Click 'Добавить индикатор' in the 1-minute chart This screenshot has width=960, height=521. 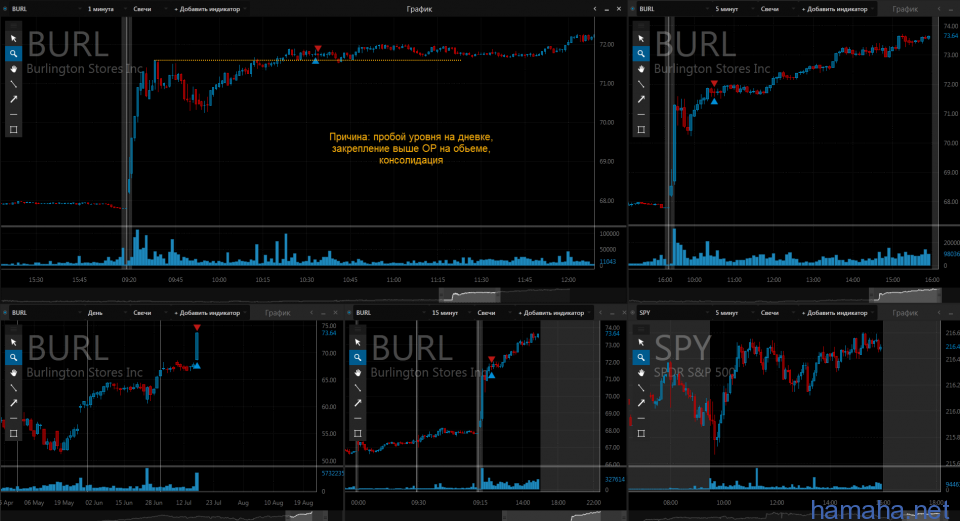click(208, 8)
